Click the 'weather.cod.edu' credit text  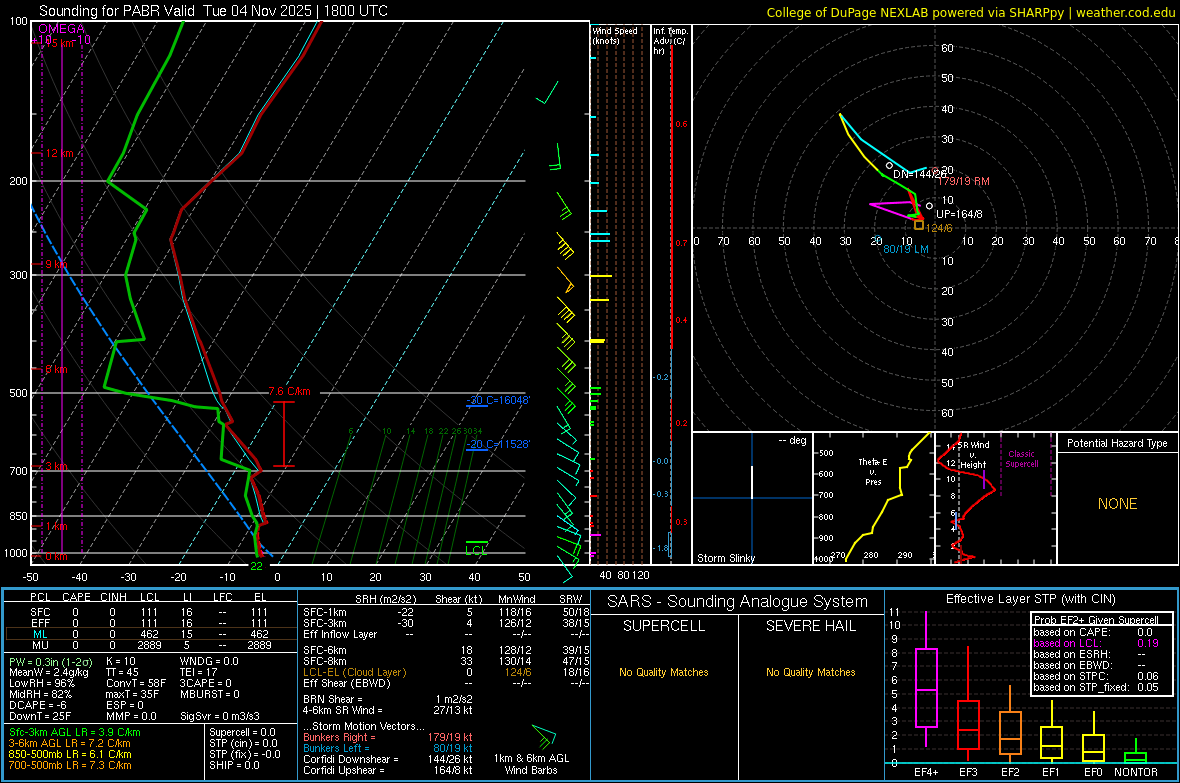1125,12
